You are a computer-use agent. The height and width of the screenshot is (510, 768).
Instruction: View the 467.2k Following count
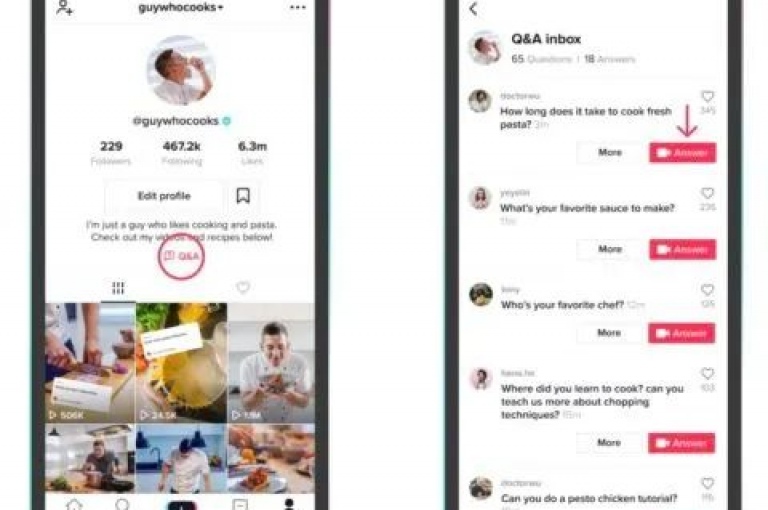coord(181,152)
